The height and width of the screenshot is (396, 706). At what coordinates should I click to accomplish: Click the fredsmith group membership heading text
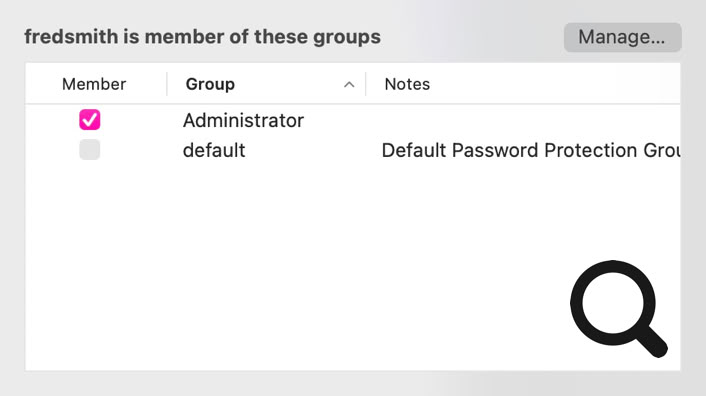203,37
